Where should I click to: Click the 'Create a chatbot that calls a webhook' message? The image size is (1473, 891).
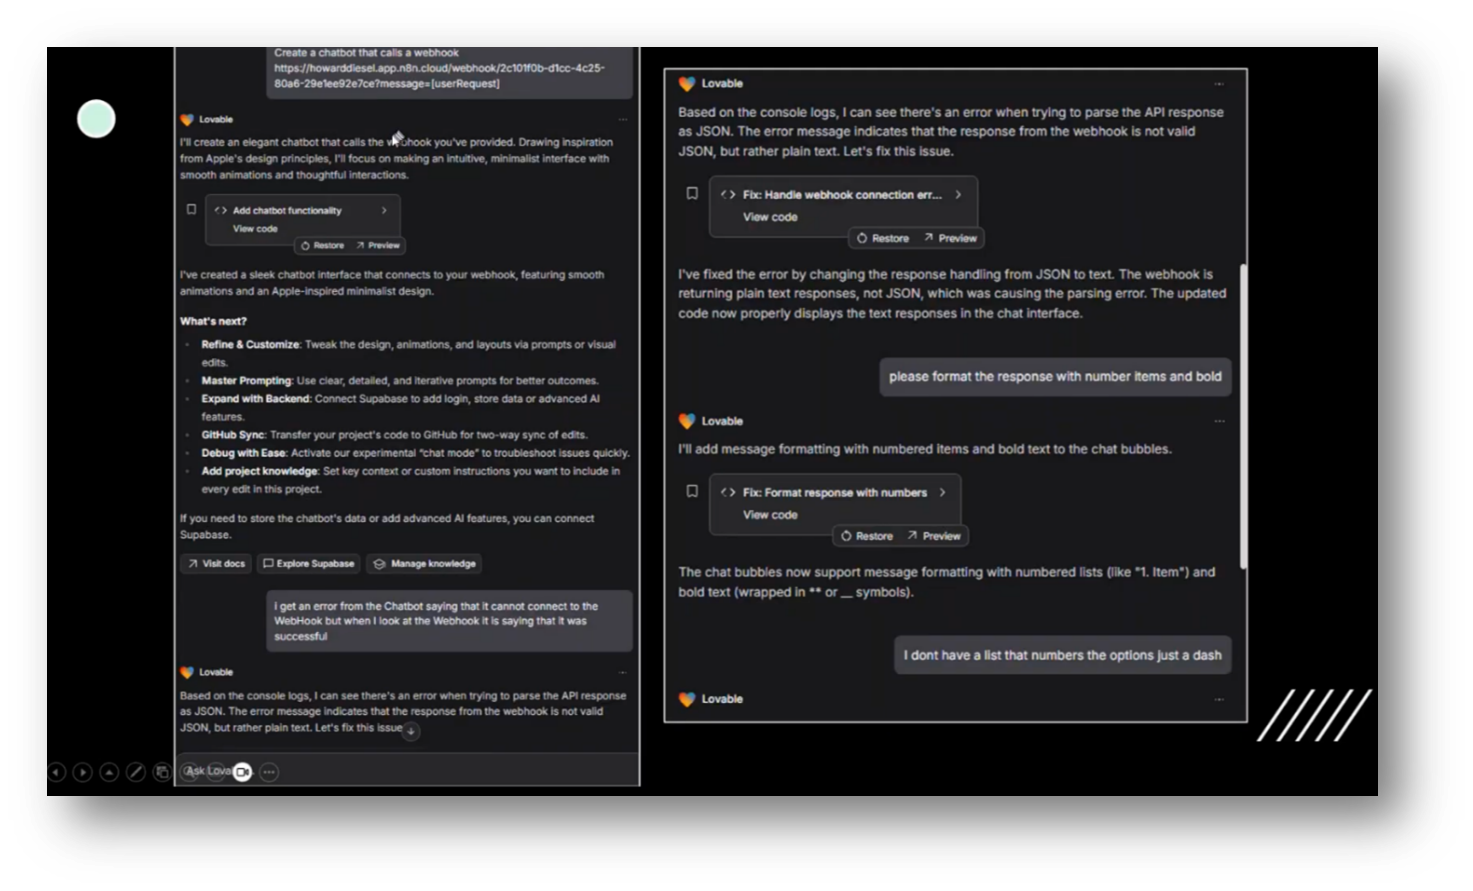pyautogui.click(x=450, y=71)
